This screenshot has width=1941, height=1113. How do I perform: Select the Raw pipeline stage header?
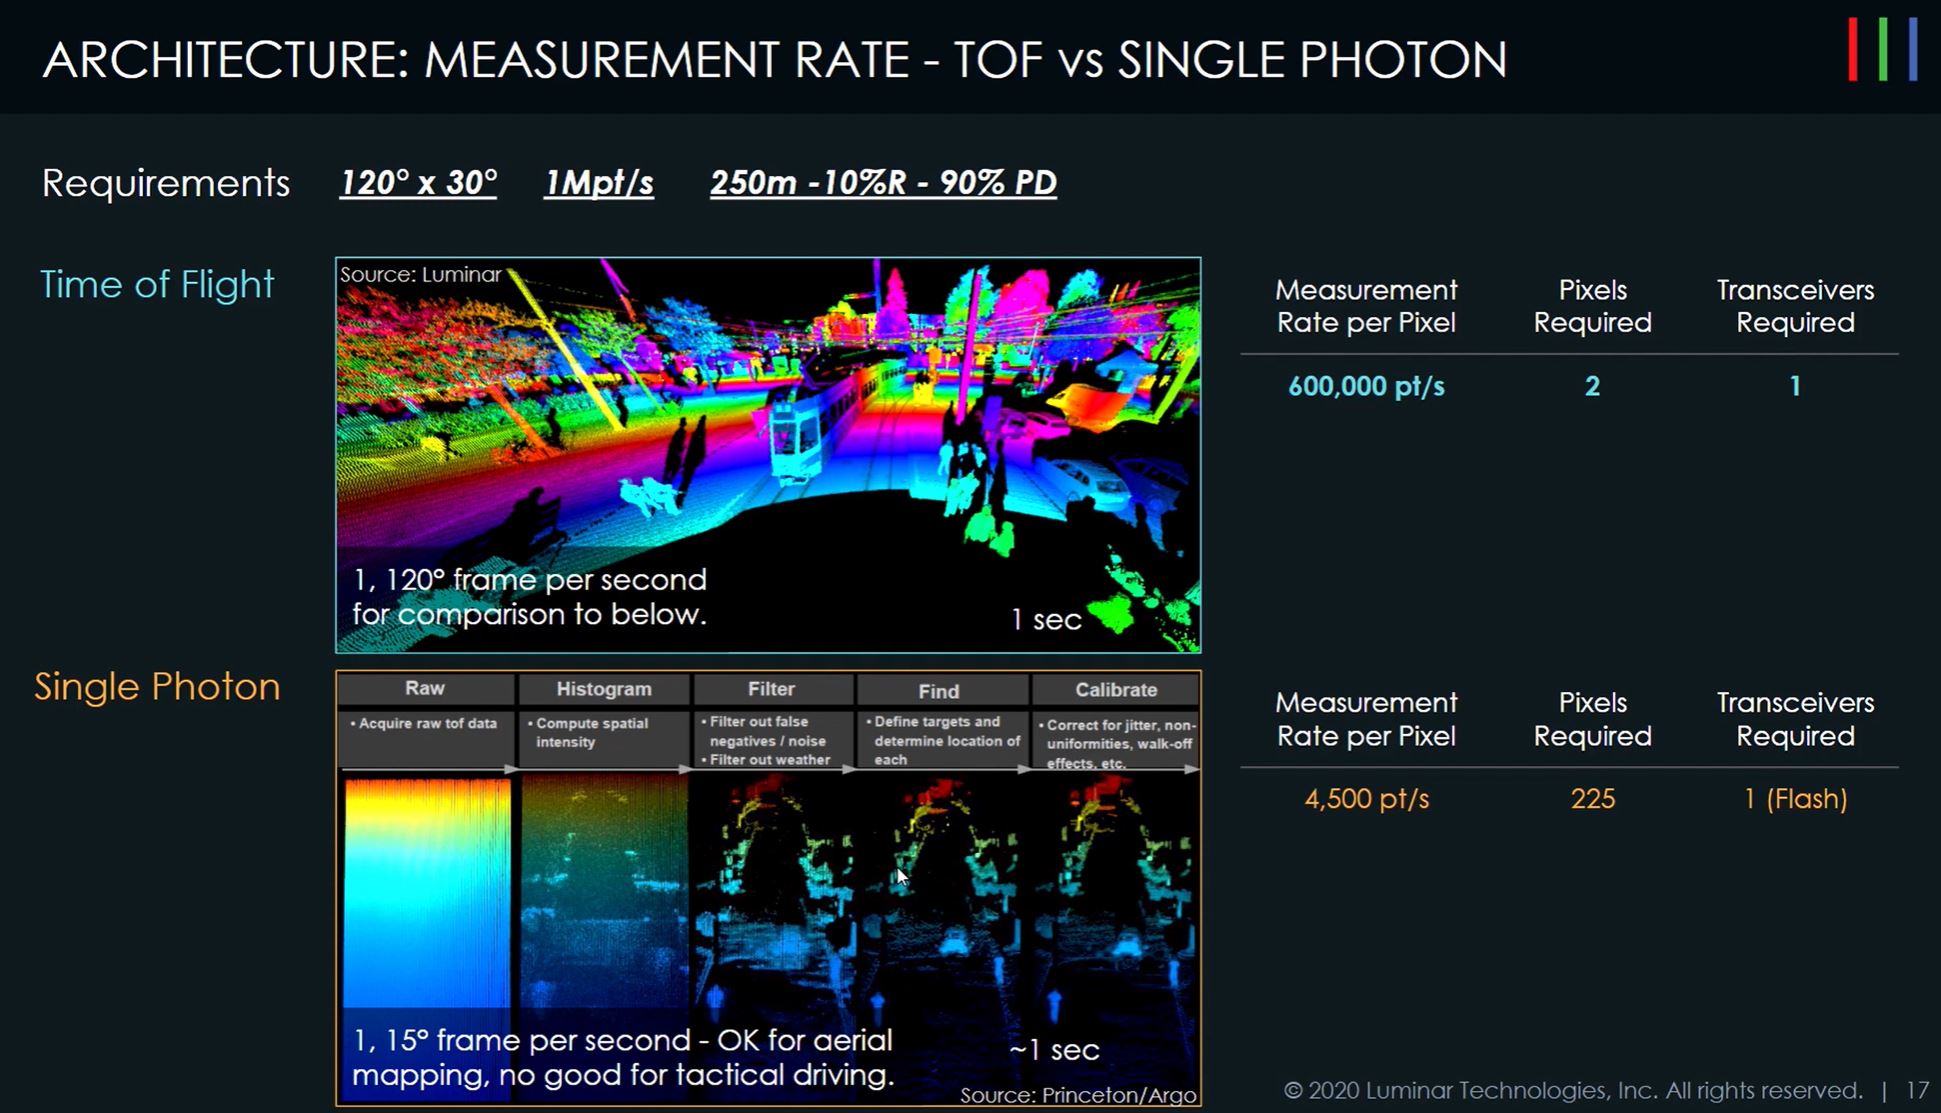pos(425,688)
